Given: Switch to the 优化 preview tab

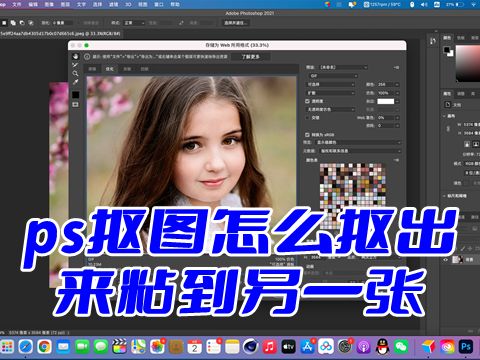Looking at the screenshot, I should (x=110, y=69).
